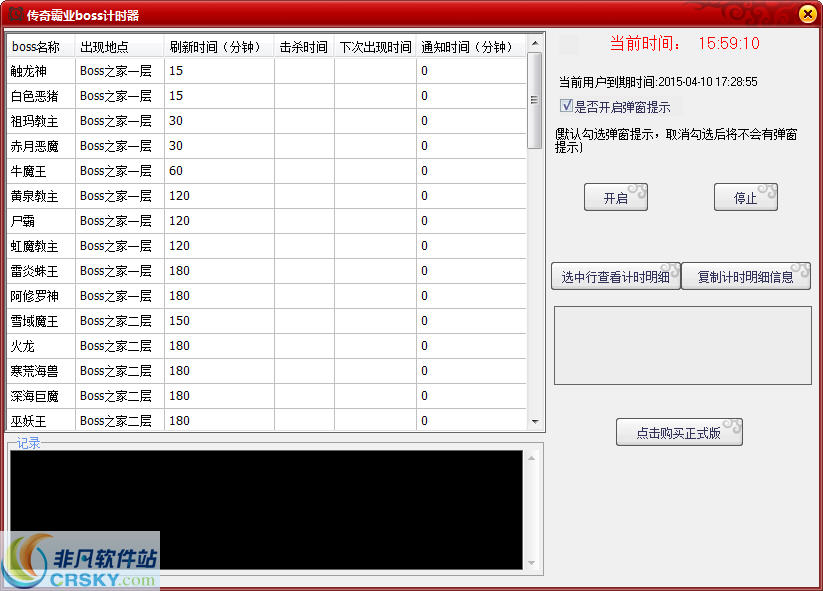The height and width of the screenshot is (591, 823).
Task: Select the 雪域魔王 boss row
Action: pos(267,321)
